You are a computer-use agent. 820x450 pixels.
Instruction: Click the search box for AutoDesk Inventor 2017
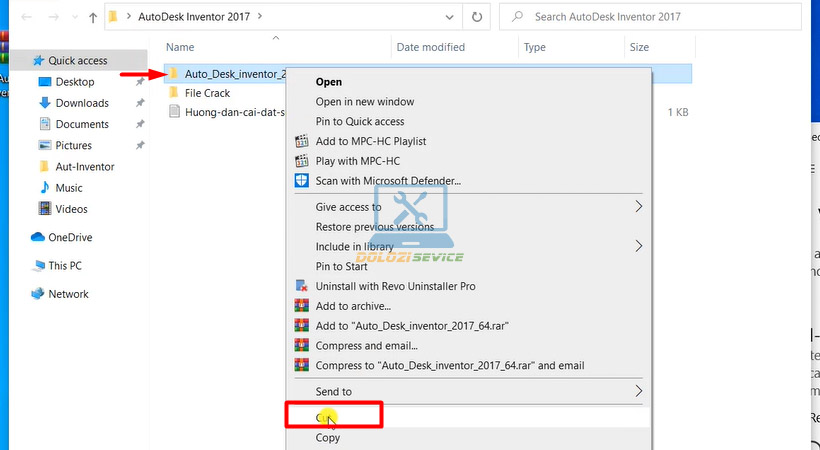pyautogui.click(x=650, y=17)
